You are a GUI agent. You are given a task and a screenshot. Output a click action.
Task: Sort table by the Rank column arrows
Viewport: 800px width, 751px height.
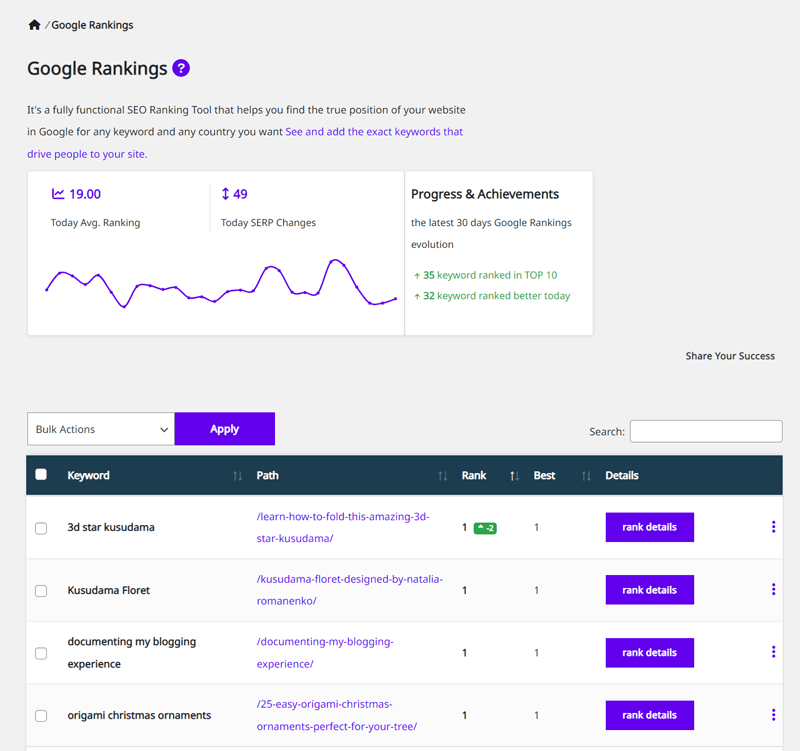(x=514, y=476)
